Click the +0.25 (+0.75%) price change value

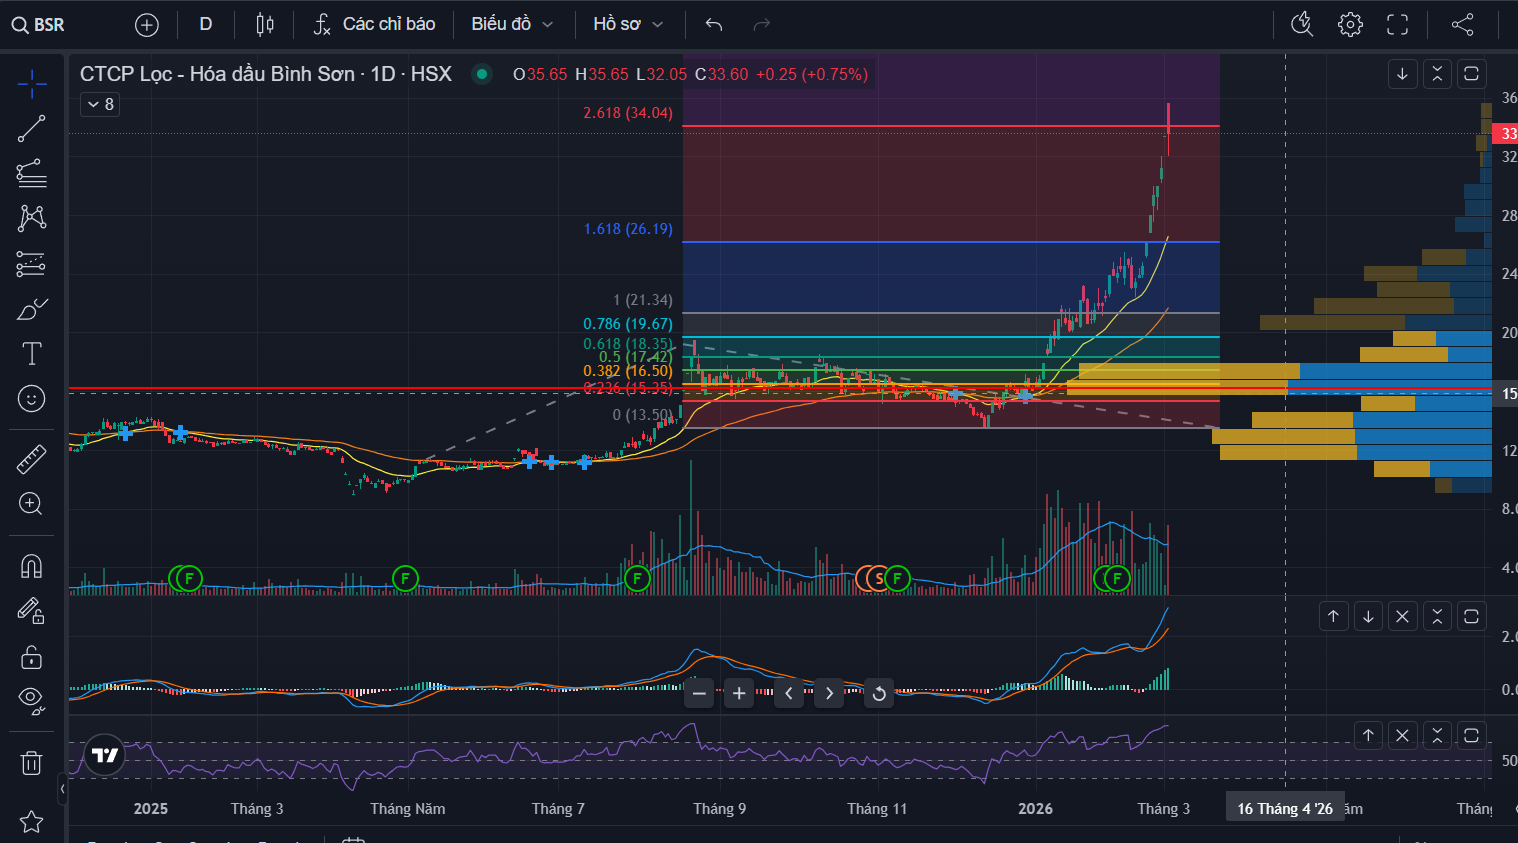(x=812, y=74)
